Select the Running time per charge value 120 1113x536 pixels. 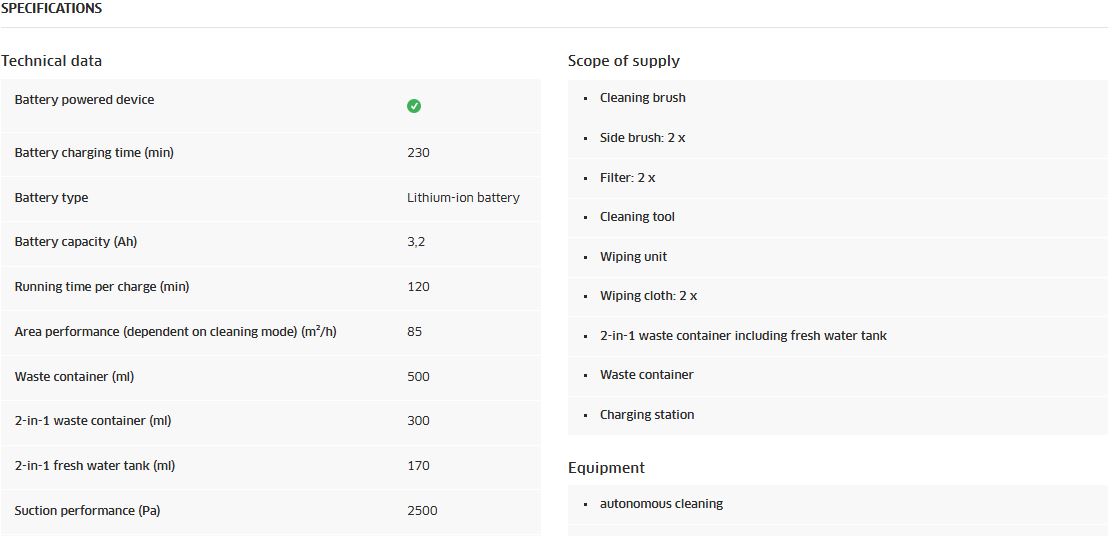[x=418, y=287]
